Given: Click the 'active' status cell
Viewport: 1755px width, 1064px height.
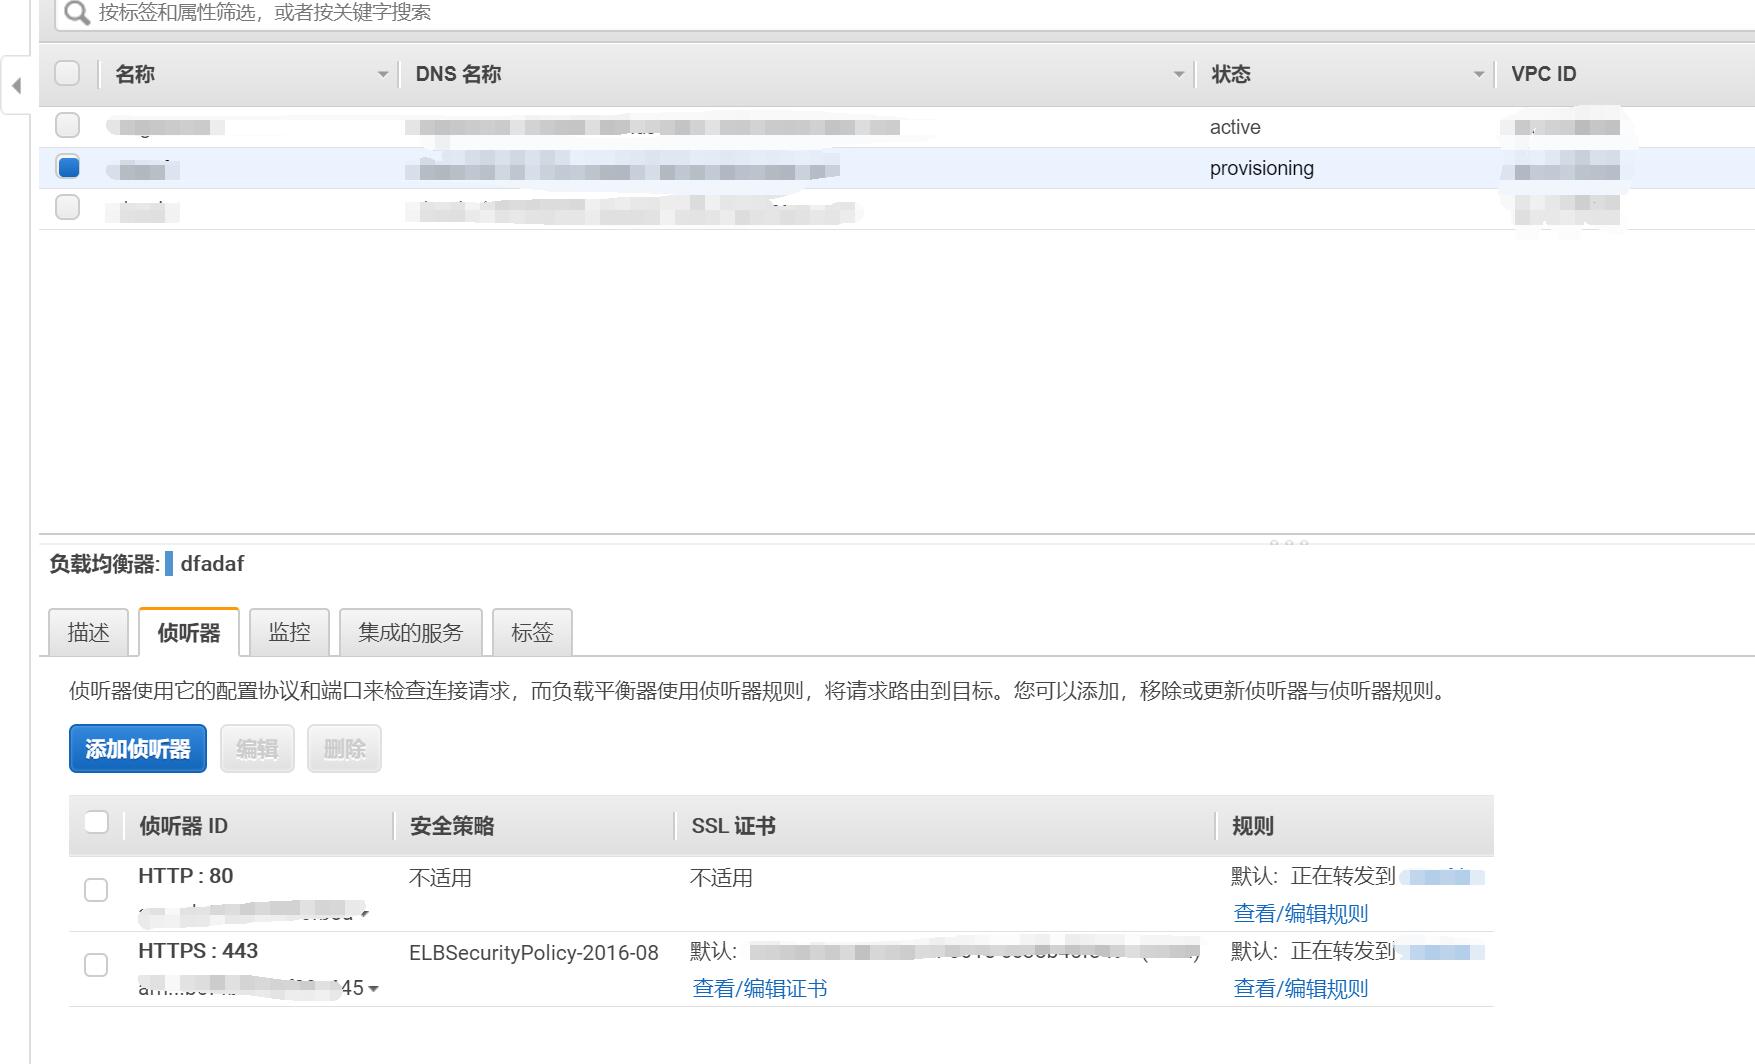Looking at the screenshot, I should [x=1235, y=127].
